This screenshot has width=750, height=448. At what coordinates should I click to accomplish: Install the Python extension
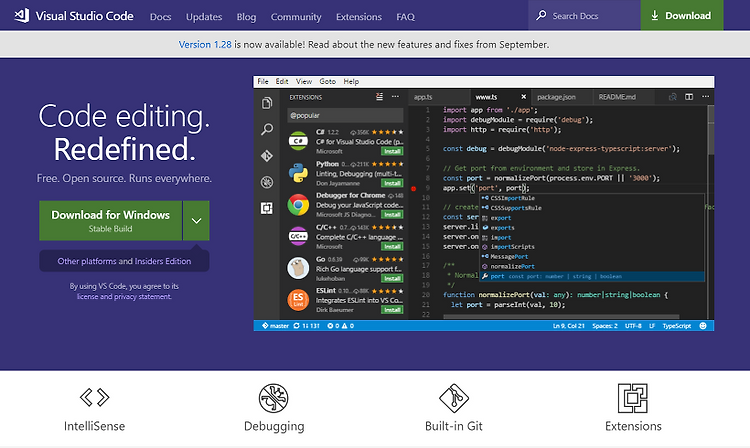[392, 183]
